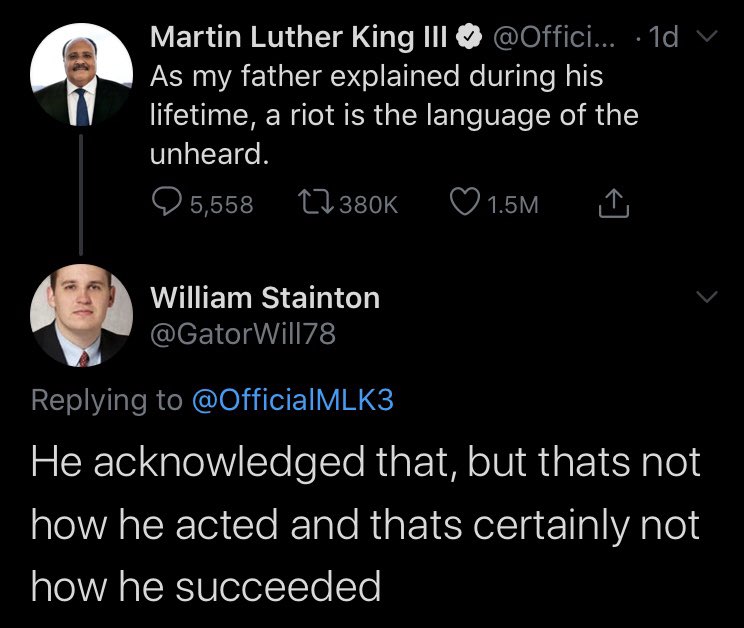744x628 pixels.
Task: View the 1.5M likes count
Action: click(x=513, y=204)
